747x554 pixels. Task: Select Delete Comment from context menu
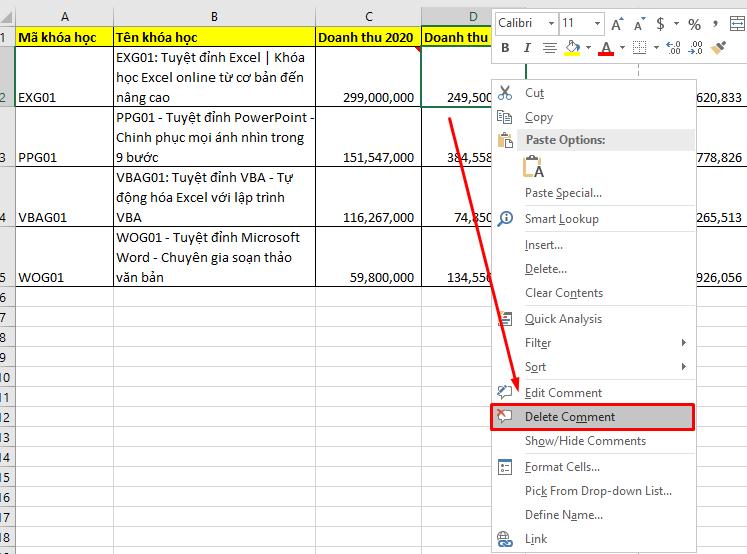click(570, 417)
